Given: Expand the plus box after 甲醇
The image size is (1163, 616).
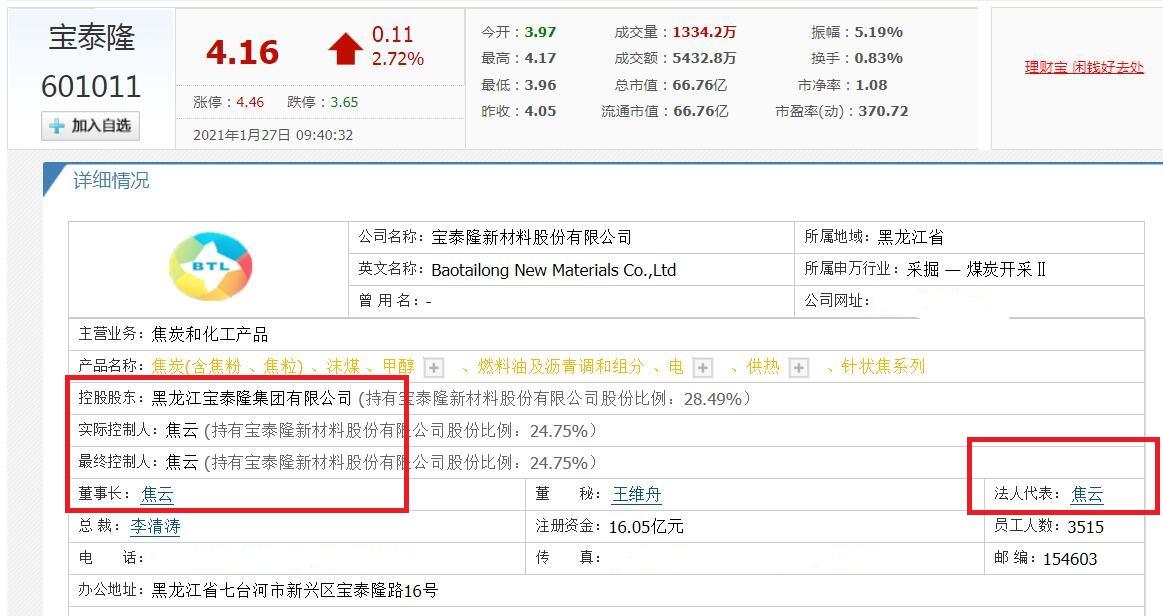Looking at the screenshot, I should 434,367.
